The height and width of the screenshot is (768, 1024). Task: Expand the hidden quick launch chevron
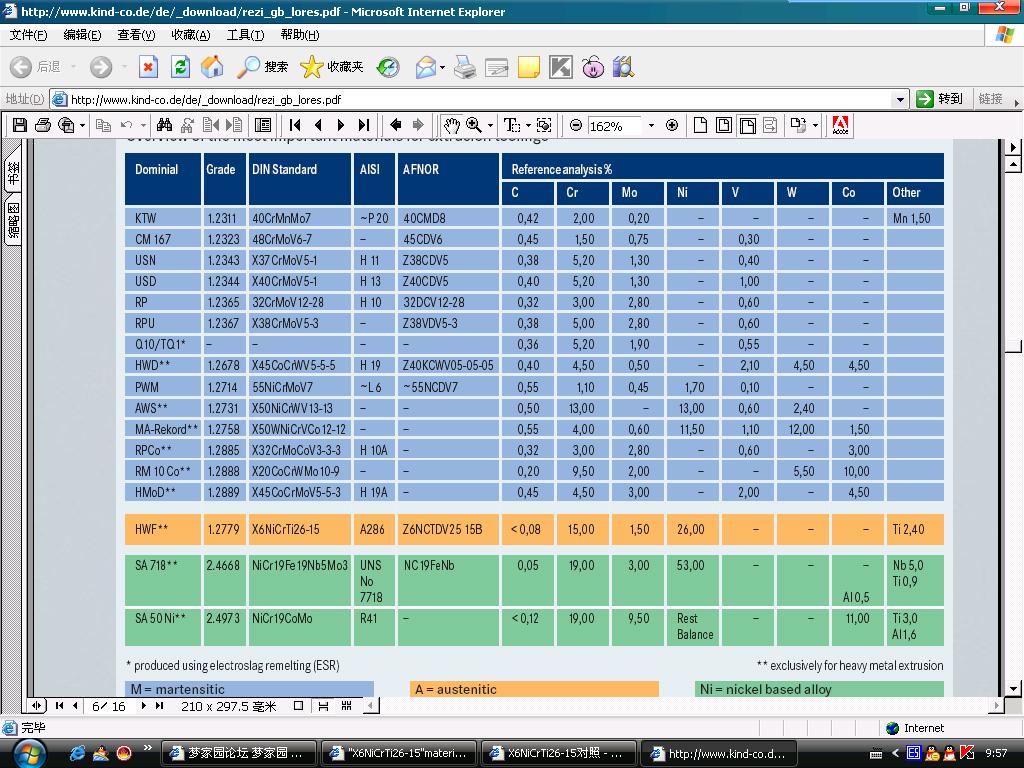148,748
